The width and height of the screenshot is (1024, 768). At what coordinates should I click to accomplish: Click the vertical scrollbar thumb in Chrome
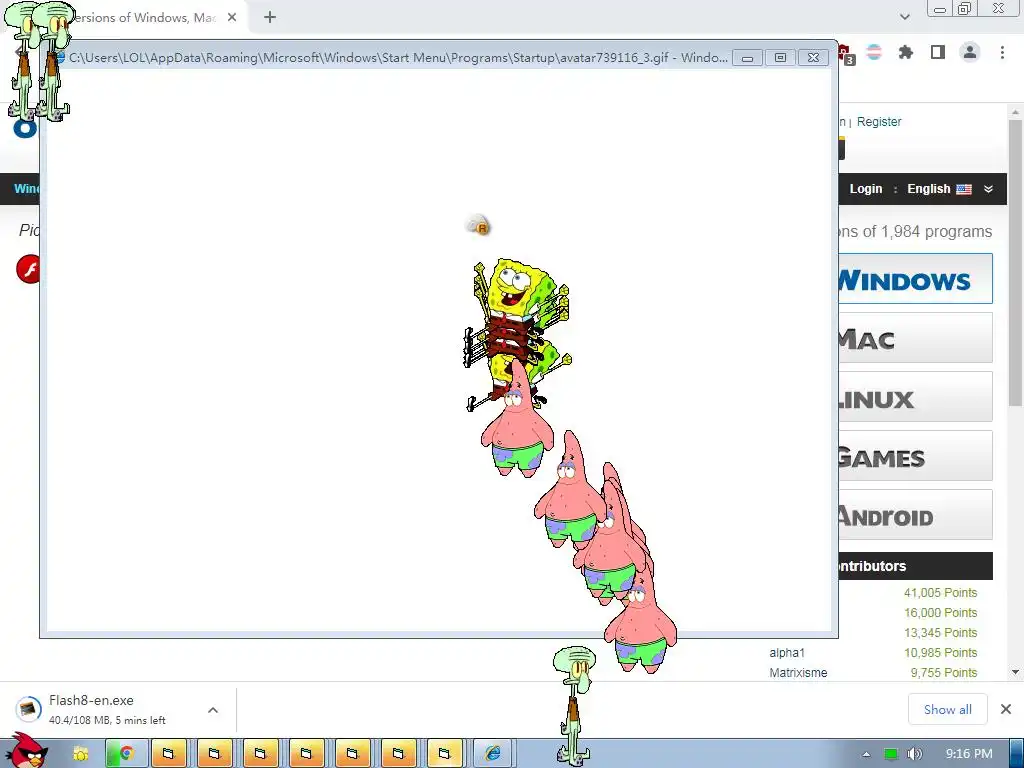[x=1015, y=263]
